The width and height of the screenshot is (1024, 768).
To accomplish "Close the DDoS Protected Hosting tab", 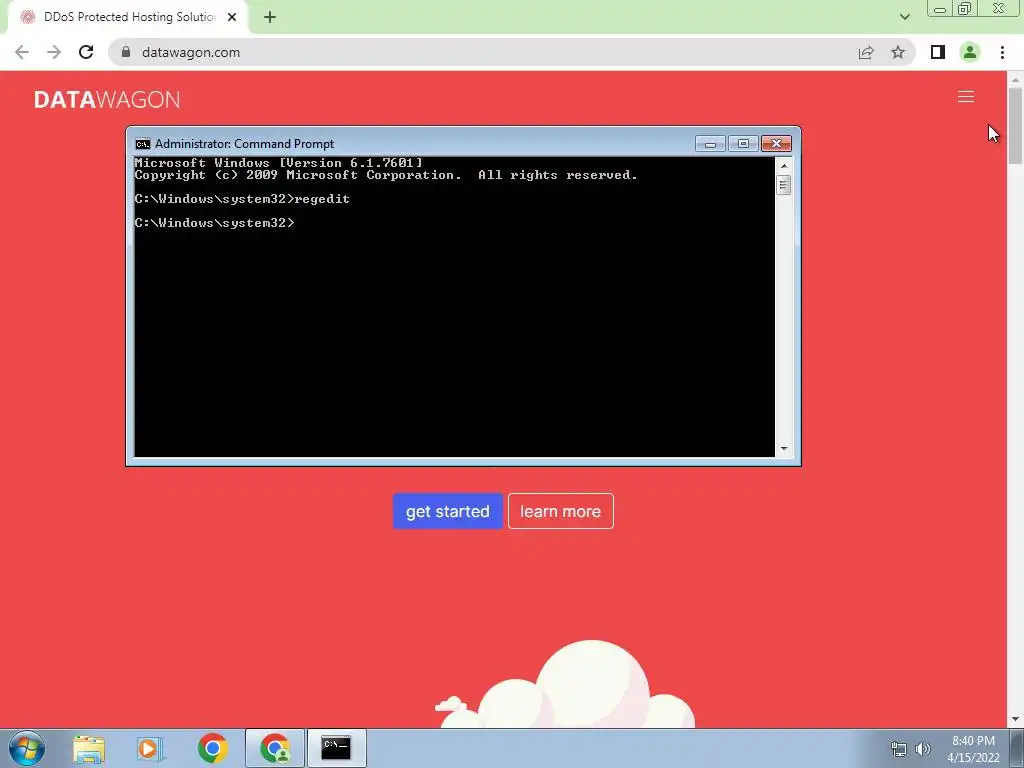I will pyautogui.click(x=232, y=17).
